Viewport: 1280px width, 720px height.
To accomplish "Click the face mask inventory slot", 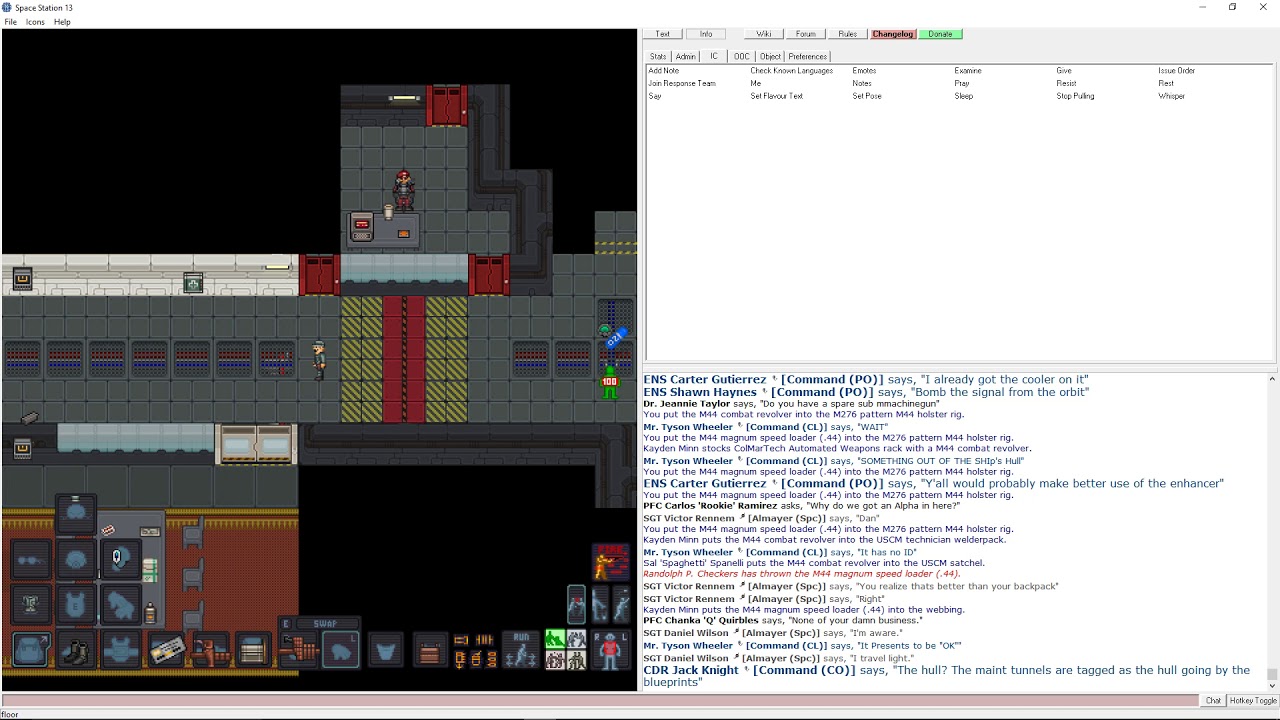I will [75, 560].
